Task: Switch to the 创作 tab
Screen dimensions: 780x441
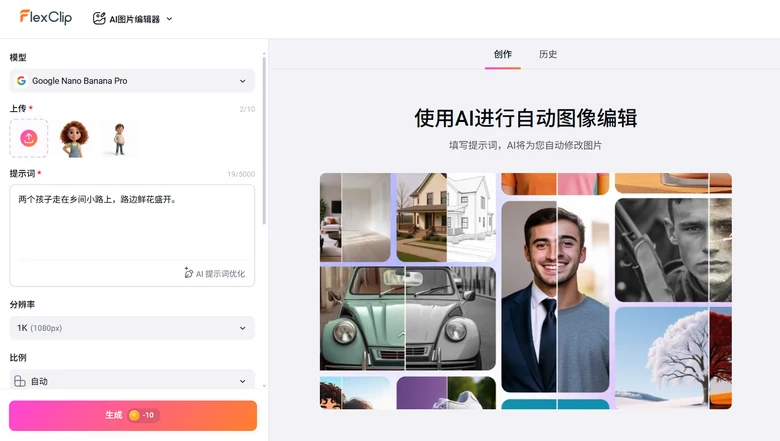Action: [x=503, y=54]
